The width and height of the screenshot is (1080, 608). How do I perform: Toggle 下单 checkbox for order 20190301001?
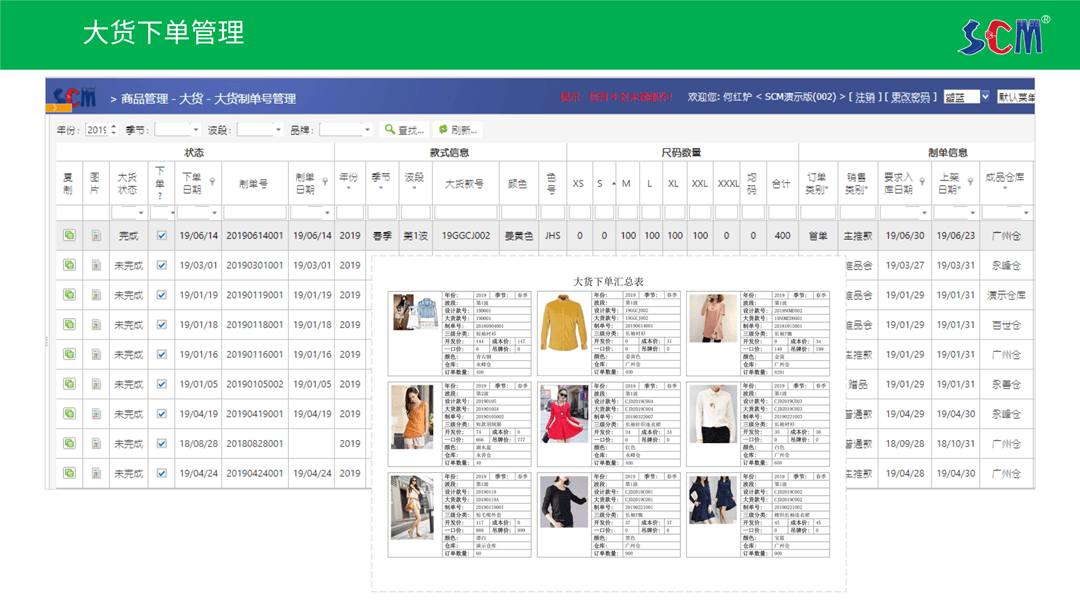pyautogui.click(x=161, y=265)
